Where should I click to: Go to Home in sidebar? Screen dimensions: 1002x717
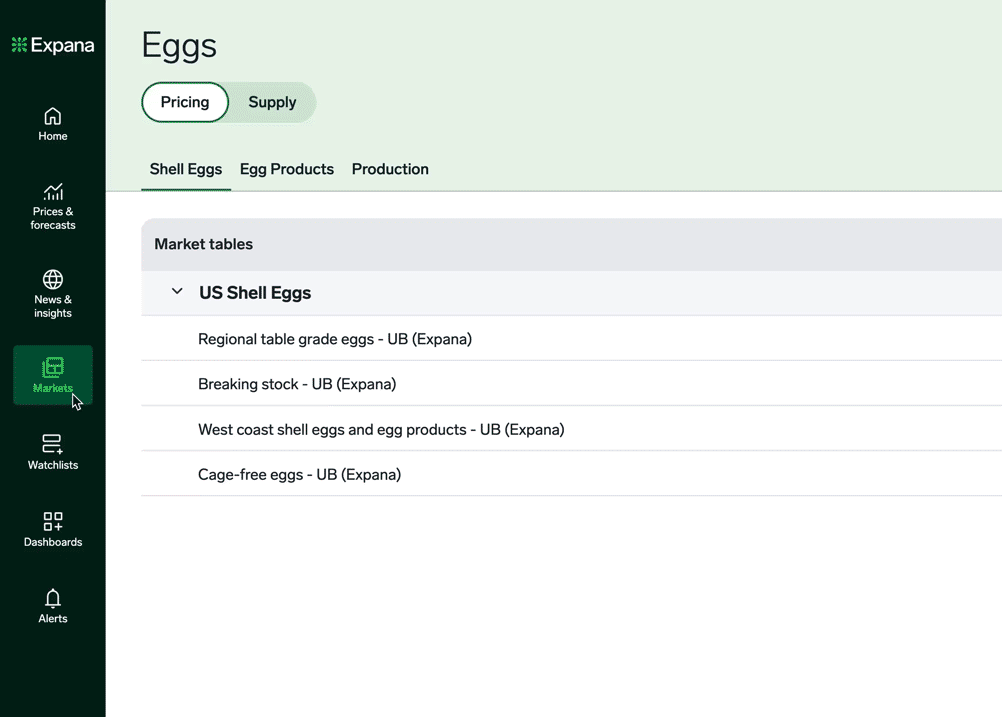[x=52, y=124]
